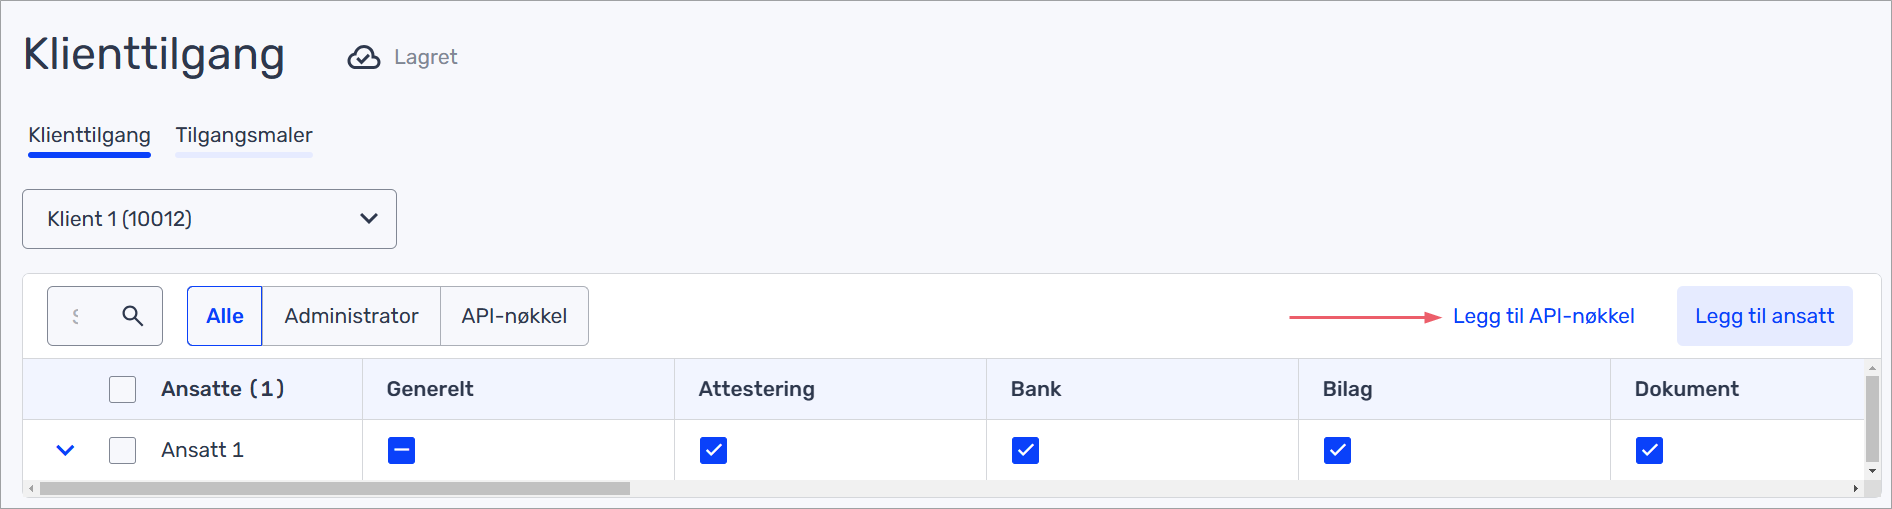Open the Klient 1 (10012) dropdown
The height and width of the screenshot is (509, 1892).
tap(209, 219)
